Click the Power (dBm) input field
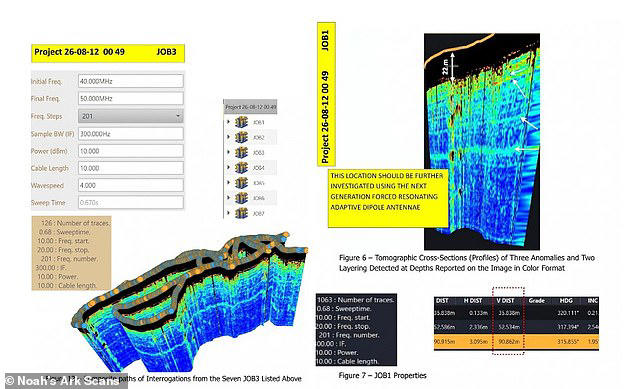634x389 pixels. click(x=131, y=151)
